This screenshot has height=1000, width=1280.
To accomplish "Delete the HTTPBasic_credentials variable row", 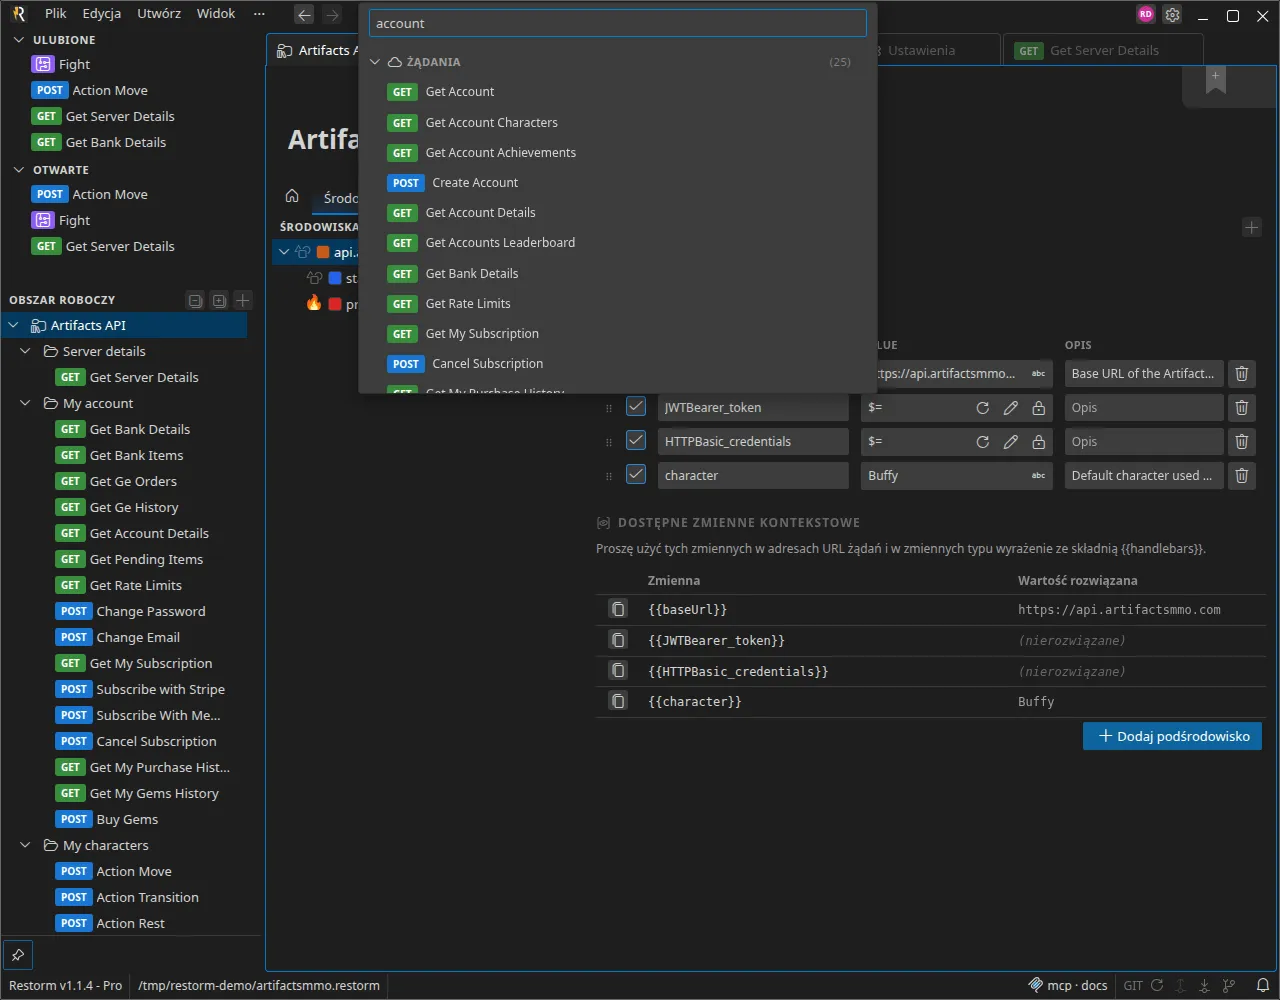I will point(1242,442).
